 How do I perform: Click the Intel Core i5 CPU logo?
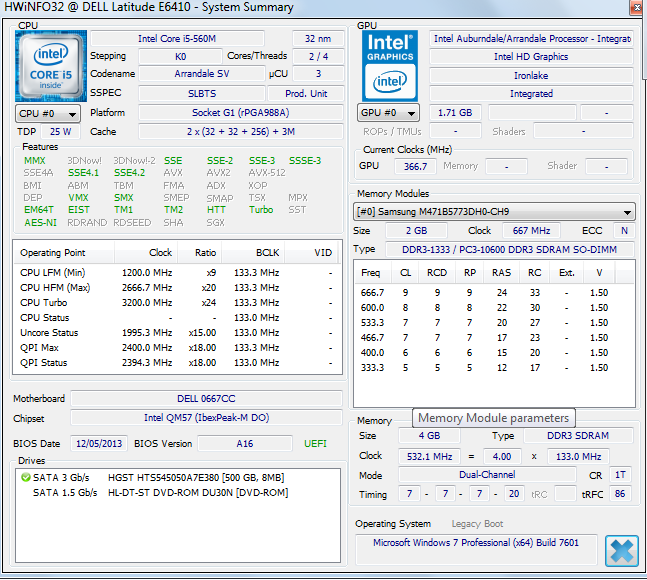(x=51, y=66)
